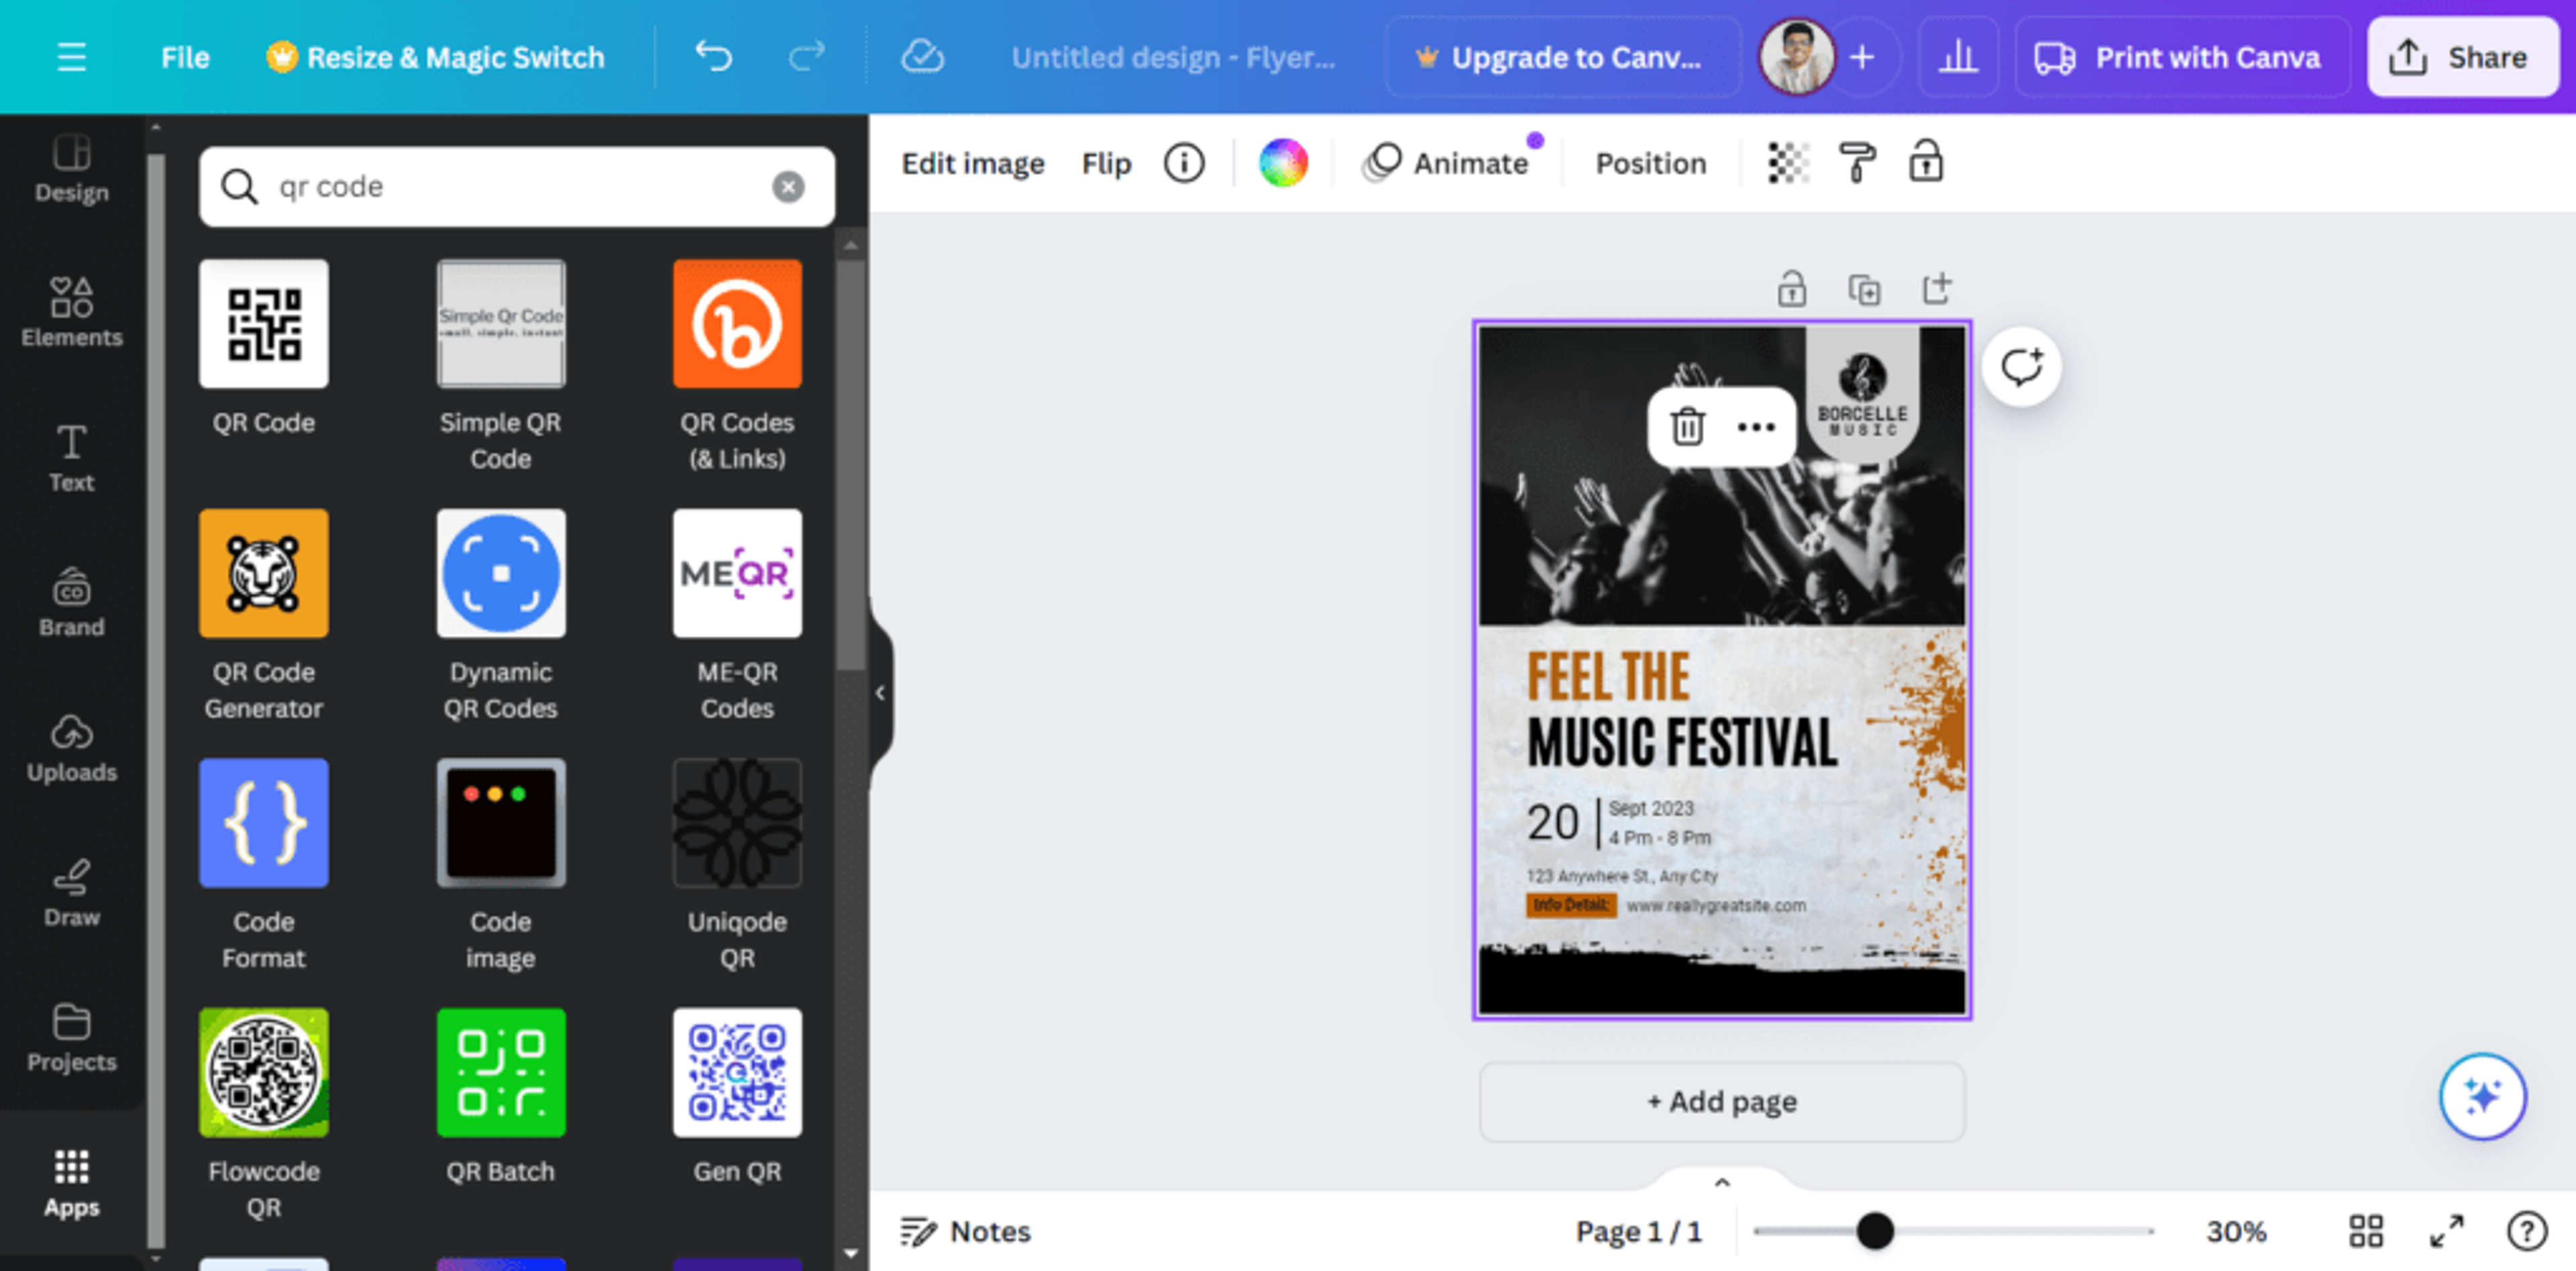Screen dimensions: 2576x1271
Task: Check cloud save status icon
Action: click(922, 57)
